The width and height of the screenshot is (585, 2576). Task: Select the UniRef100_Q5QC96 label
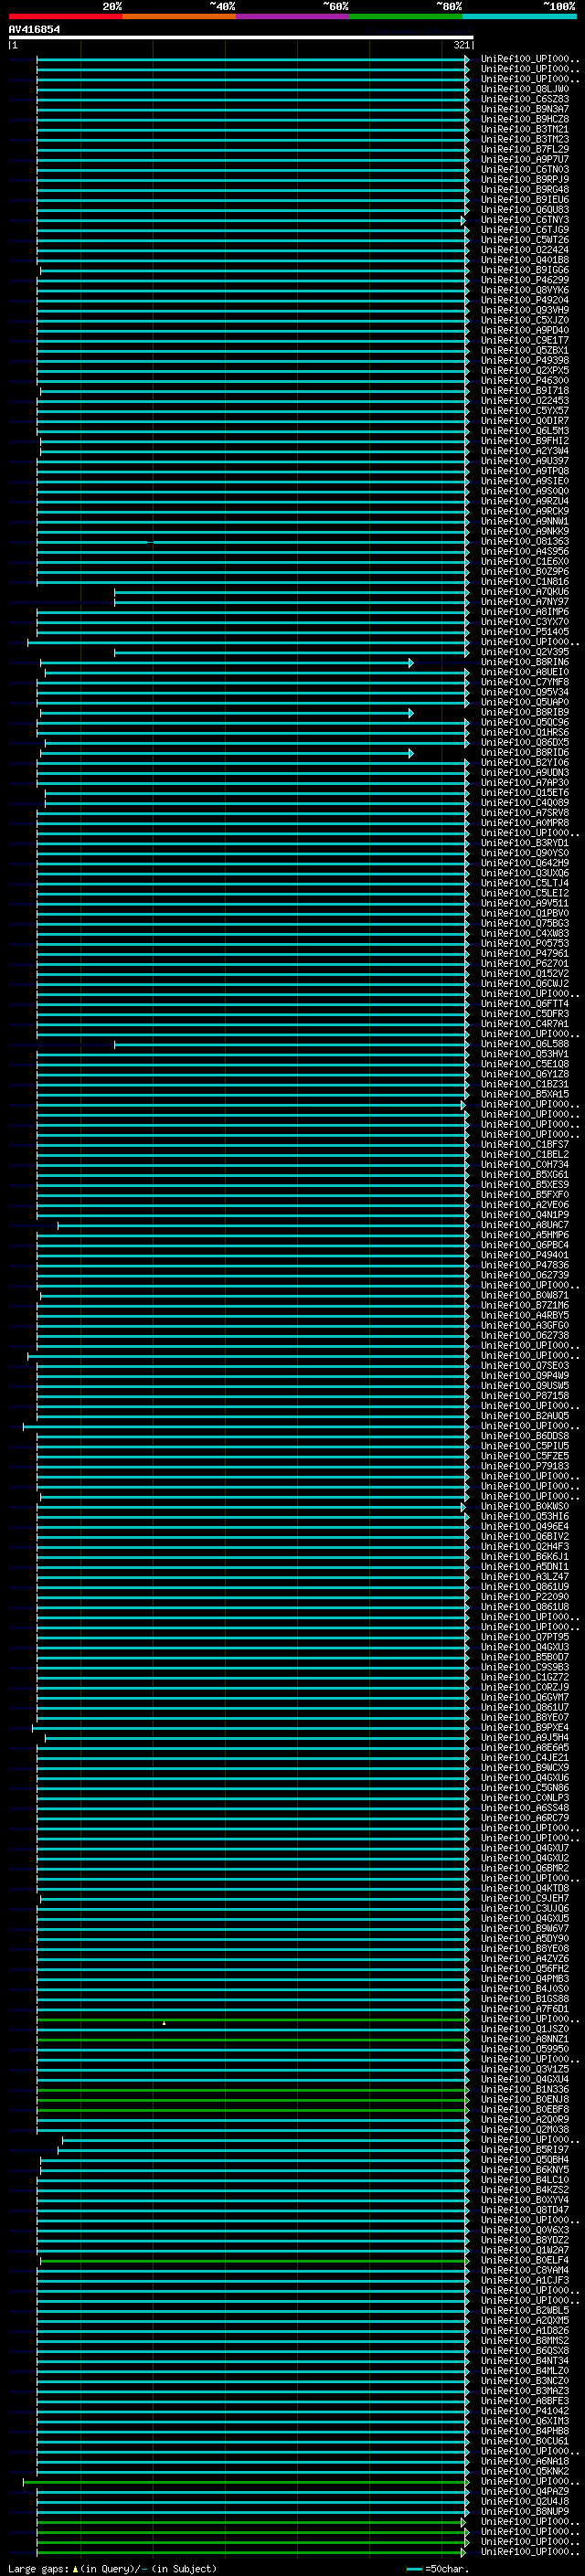click(x=525, y=723)
